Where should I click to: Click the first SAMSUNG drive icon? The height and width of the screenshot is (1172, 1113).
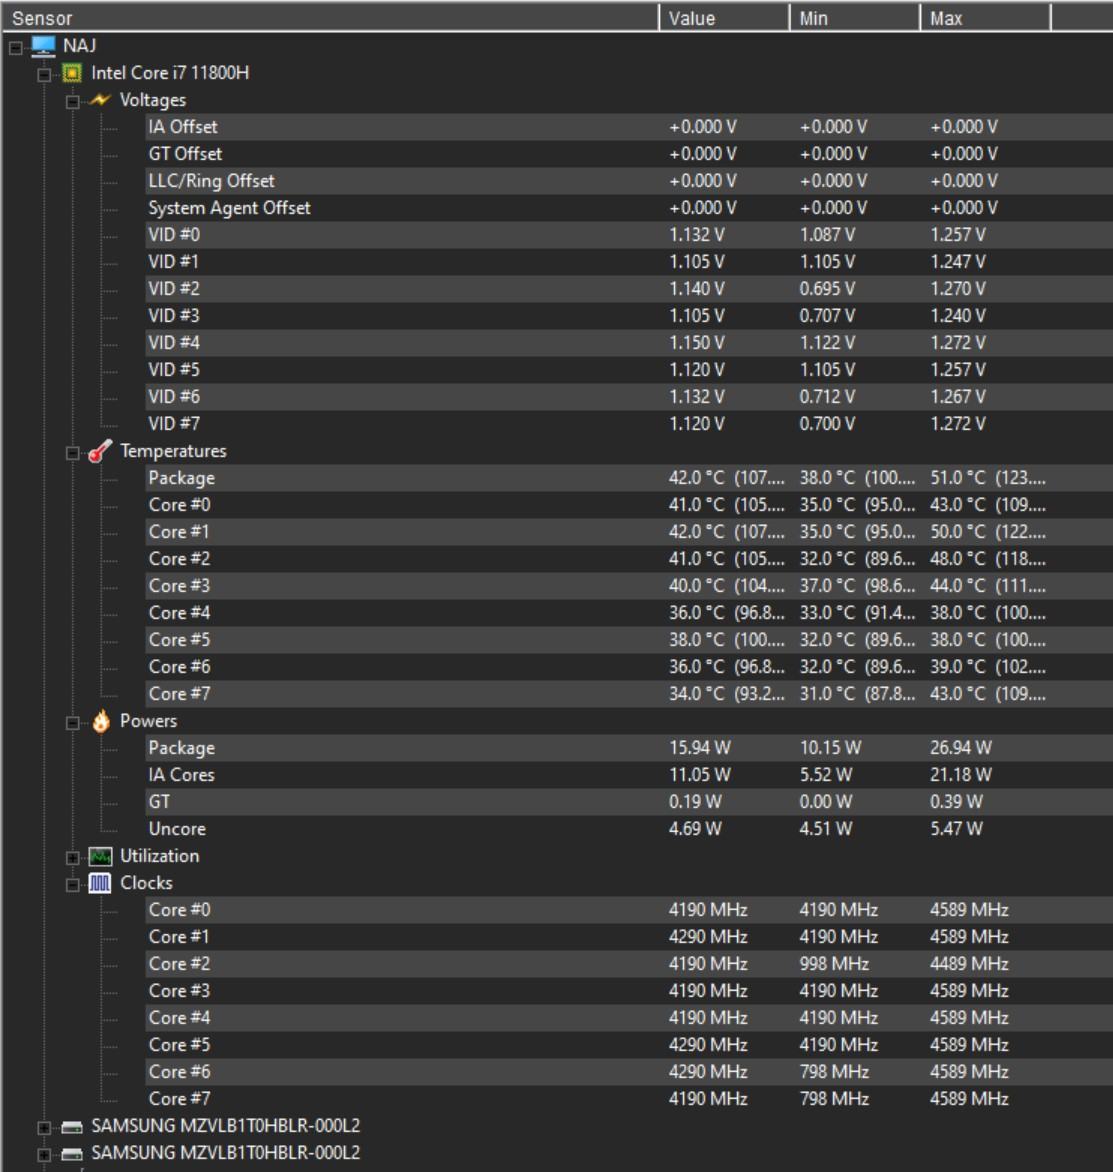pos(72,1127)
